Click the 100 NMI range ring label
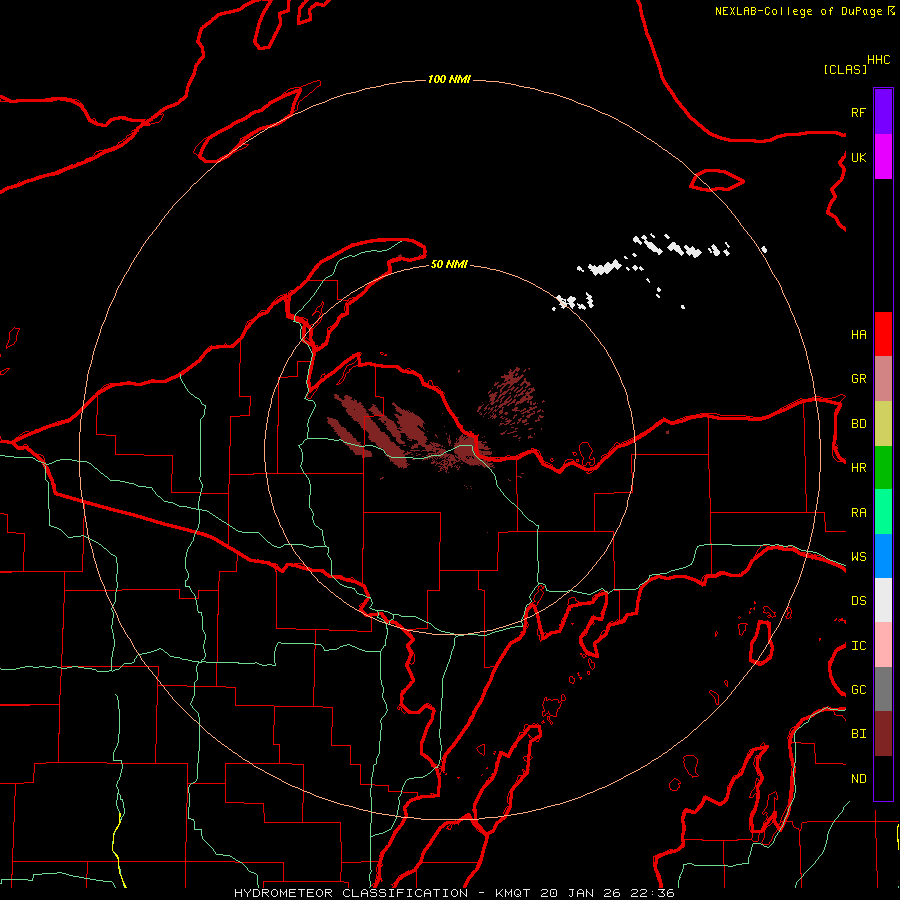This screenshot has height=900, width=900. (449, 79)
